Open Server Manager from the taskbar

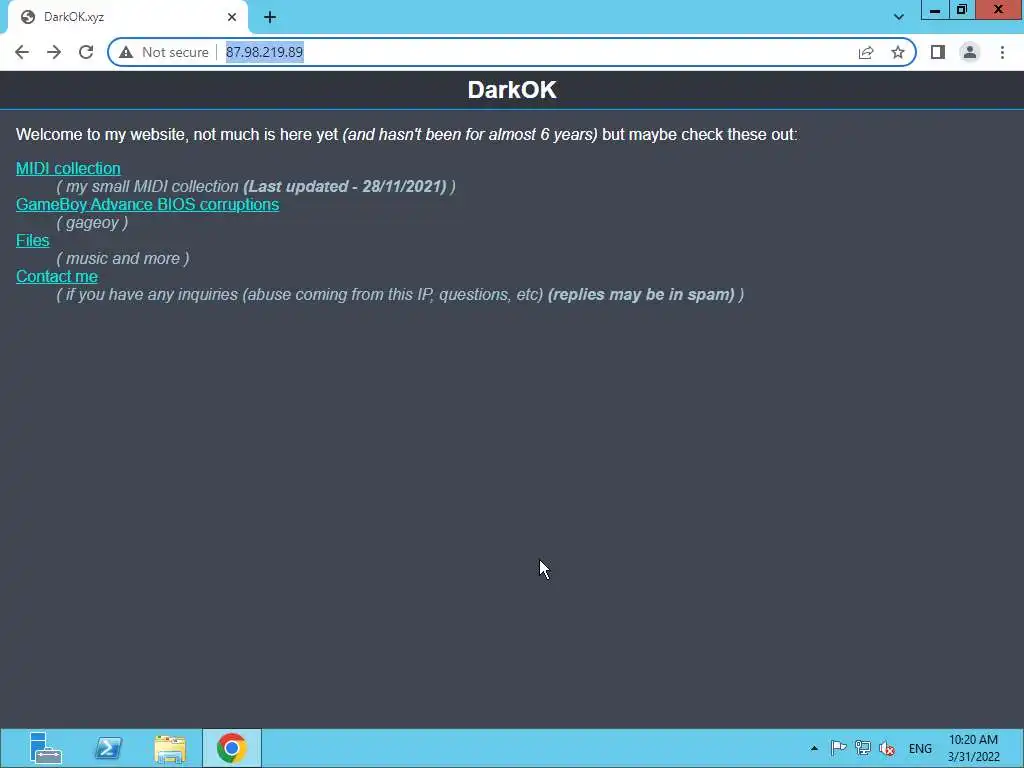pyautogui.click(x=45, y=748)
